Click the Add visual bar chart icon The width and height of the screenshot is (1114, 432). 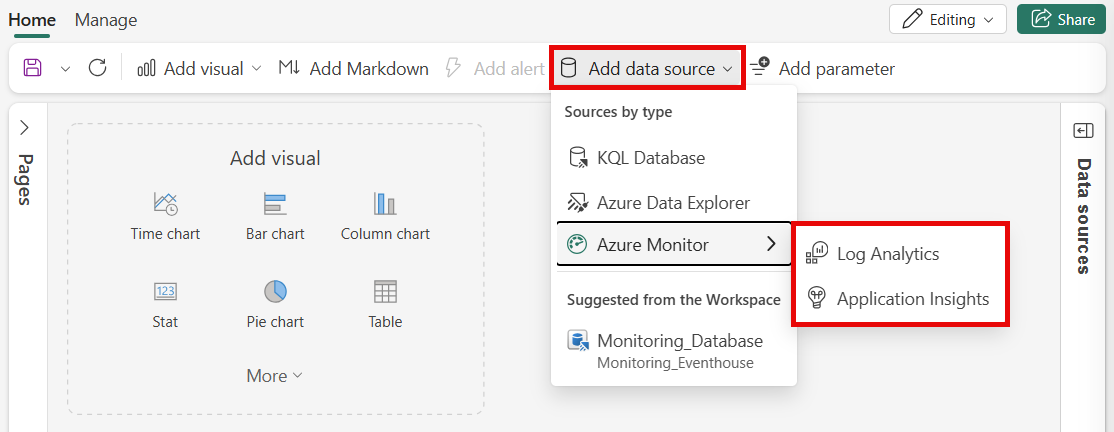pyautogui.click(x=146, y=68)
